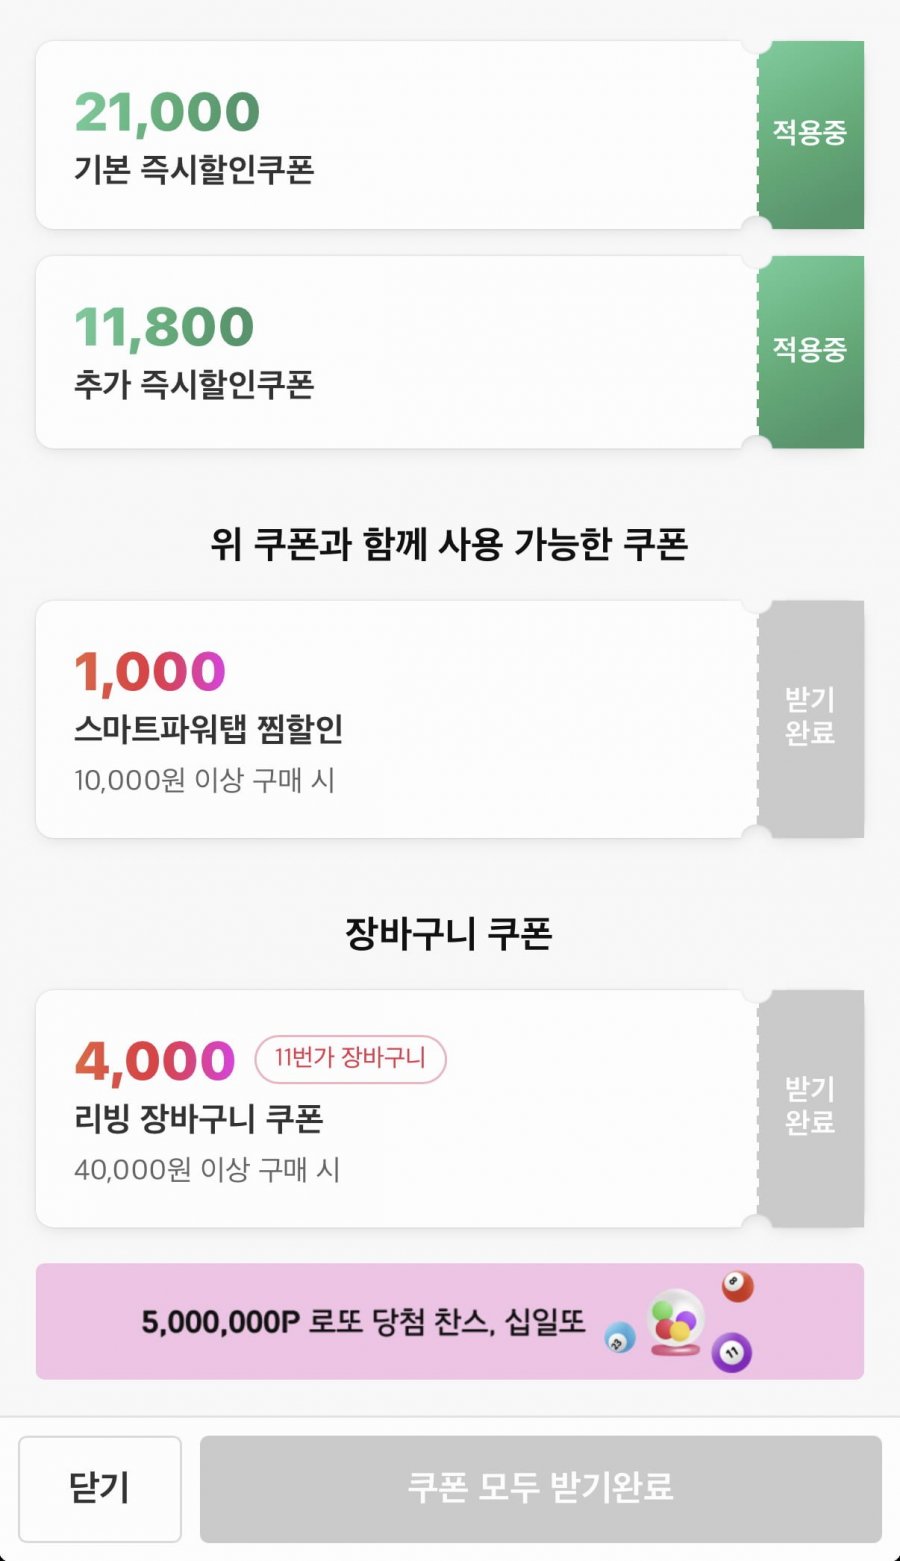Click the 21,000 discount amount
This screenshot has width=900, height=1561.
167,112
